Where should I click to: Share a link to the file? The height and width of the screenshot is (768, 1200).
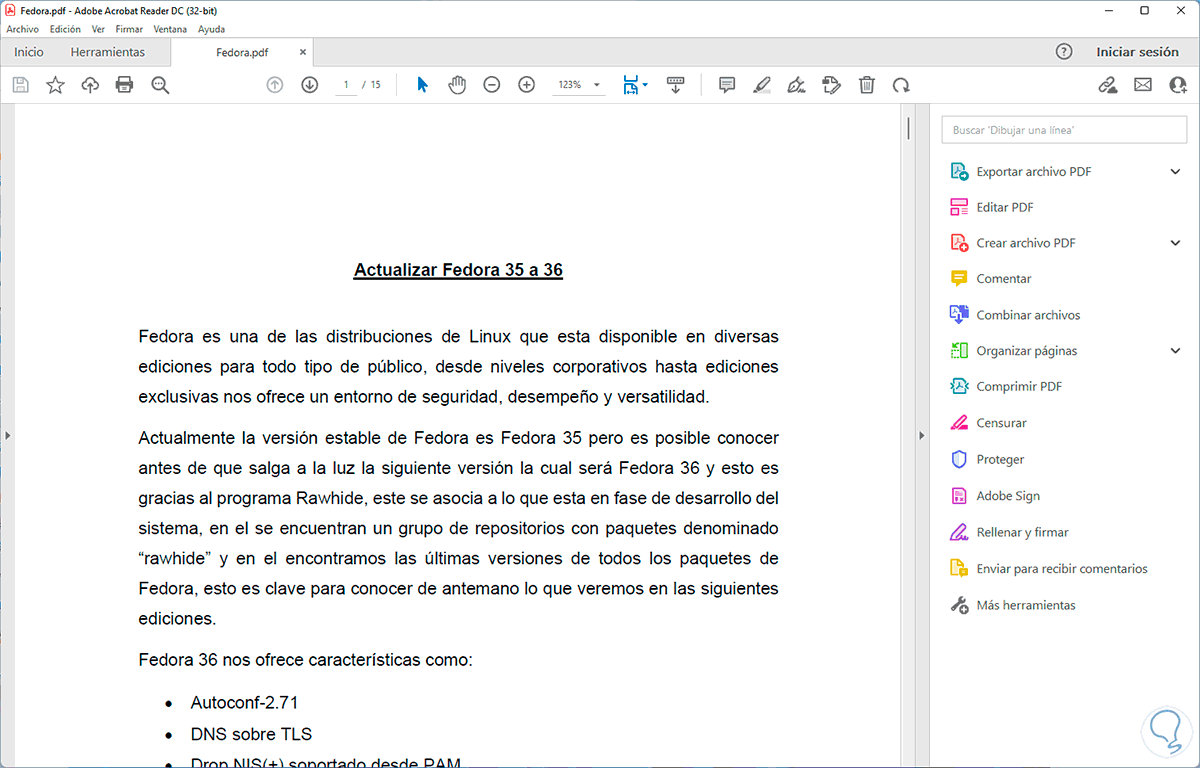[x=1108, y=85]
